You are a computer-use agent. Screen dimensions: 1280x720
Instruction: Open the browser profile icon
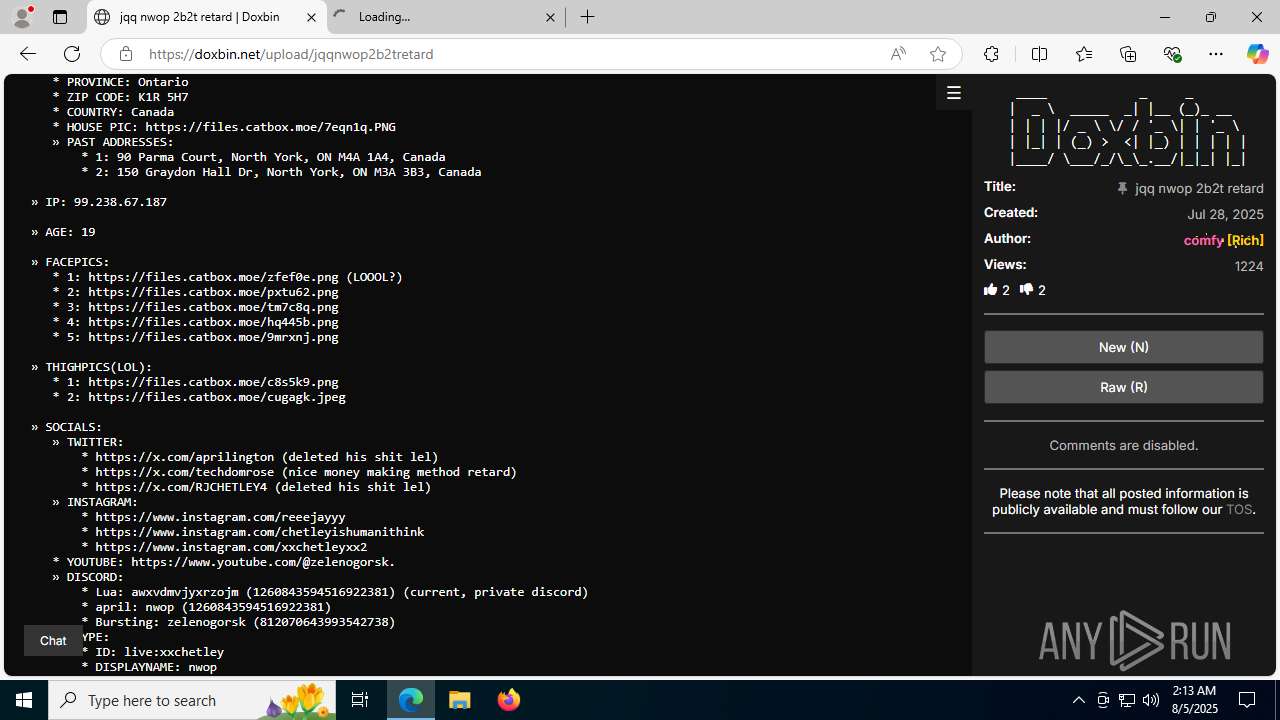22,17
